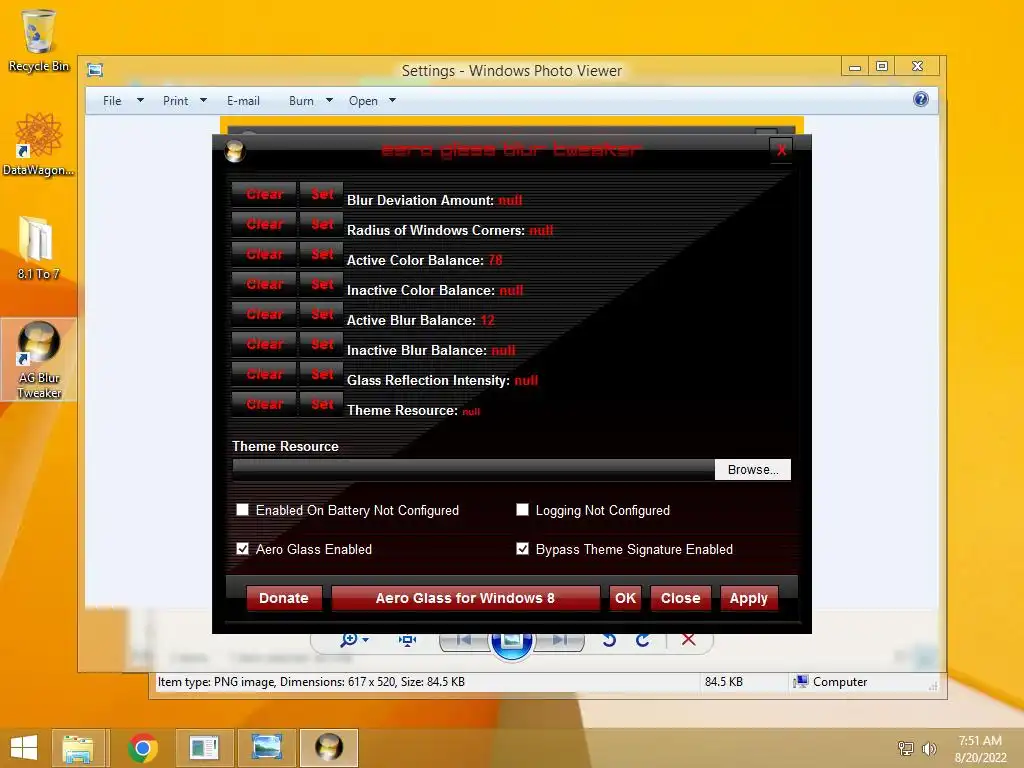The width and height of the screenshot is (1024, 768).
Task: Open the DataWagon desktop shortcut
Action: [39, 144]
